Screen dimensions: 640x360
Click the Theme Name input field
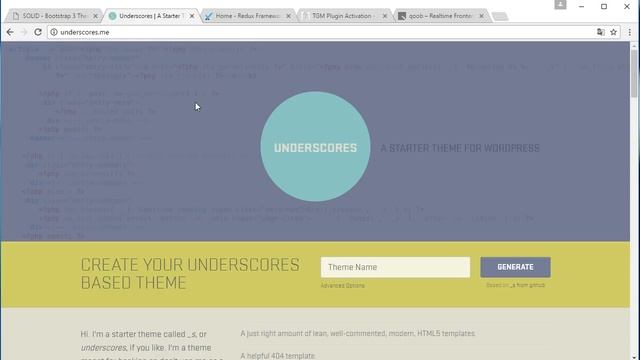point(395,267)
